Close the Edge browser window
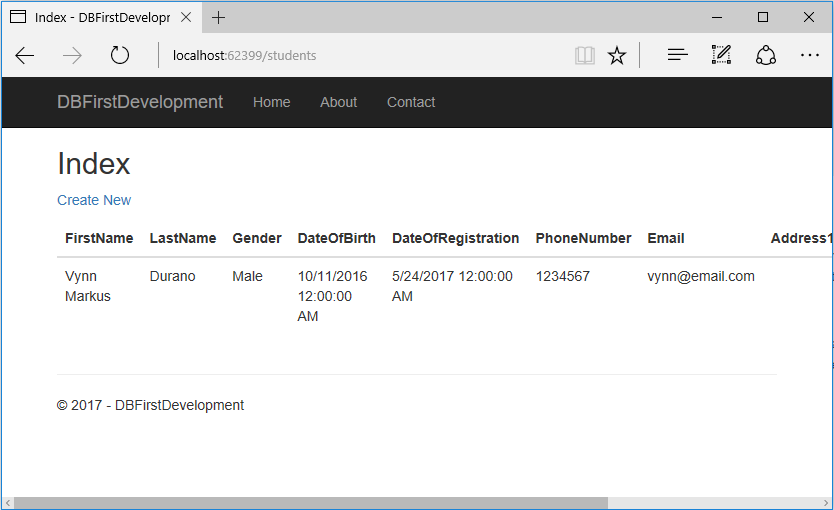This screenshot has width=834, height=510. 808,18
